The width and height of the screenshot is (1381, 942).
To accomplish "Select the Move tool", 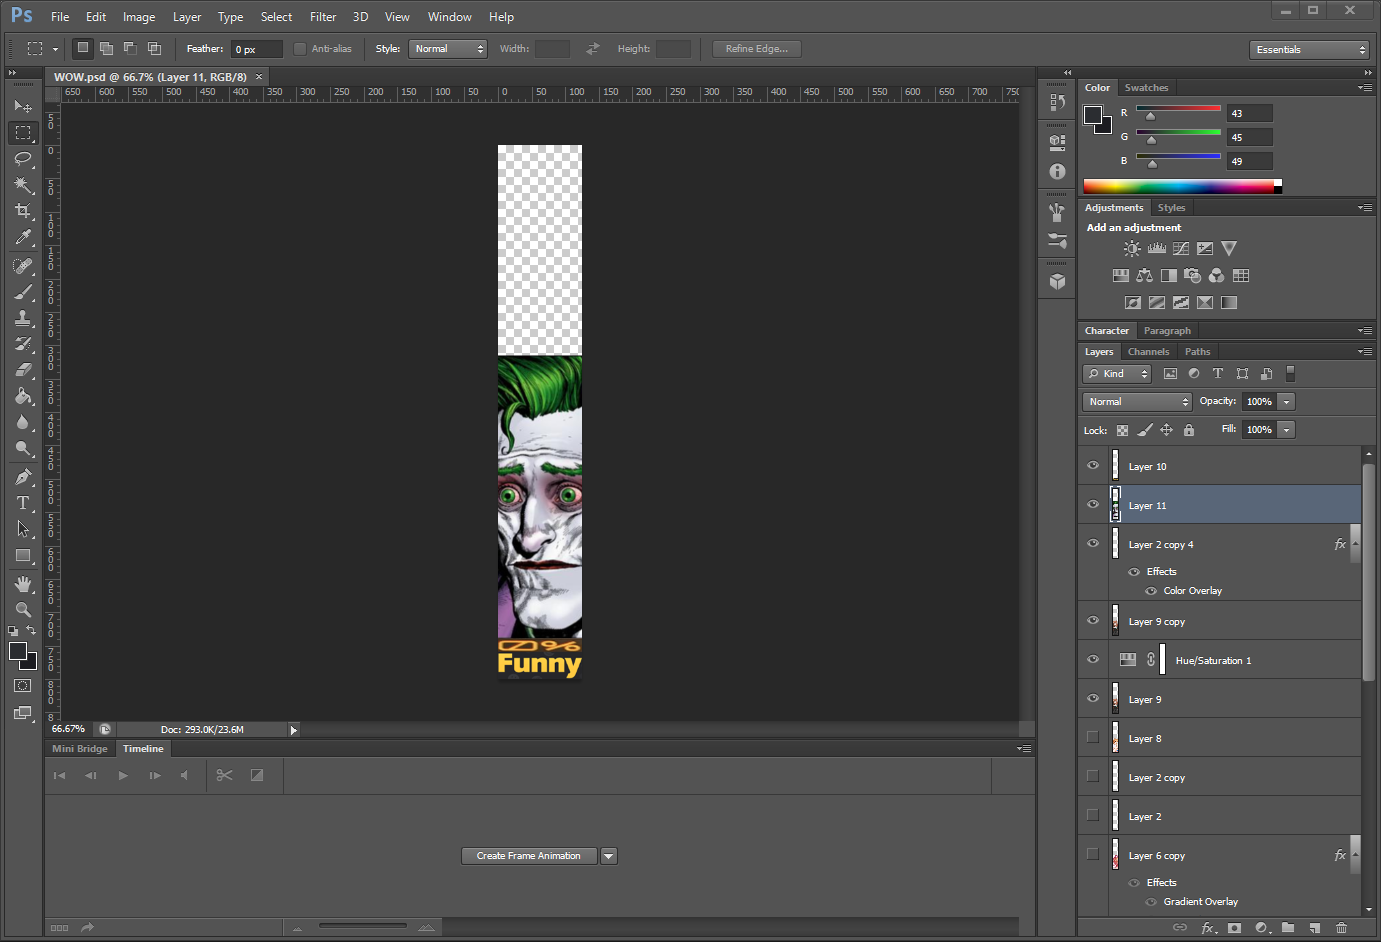I will (23, 106).
